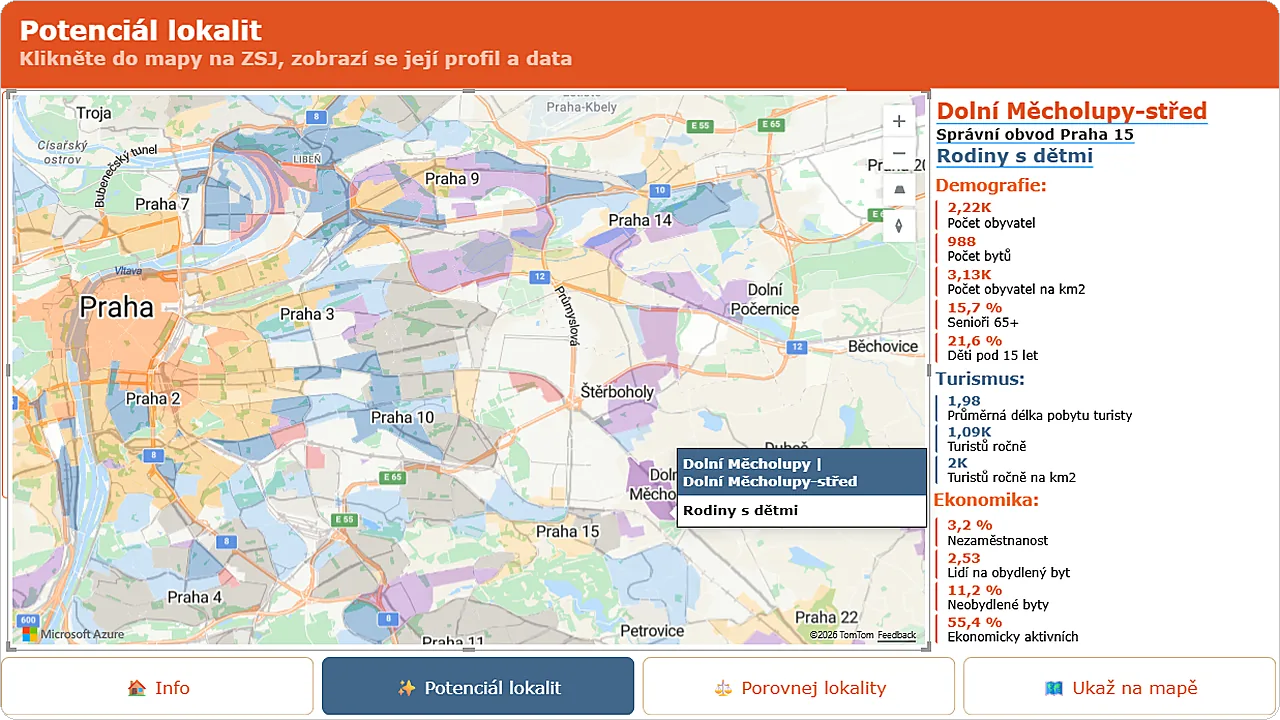
Task: Click the Praha 4 district label
Action: coord(195,597)
